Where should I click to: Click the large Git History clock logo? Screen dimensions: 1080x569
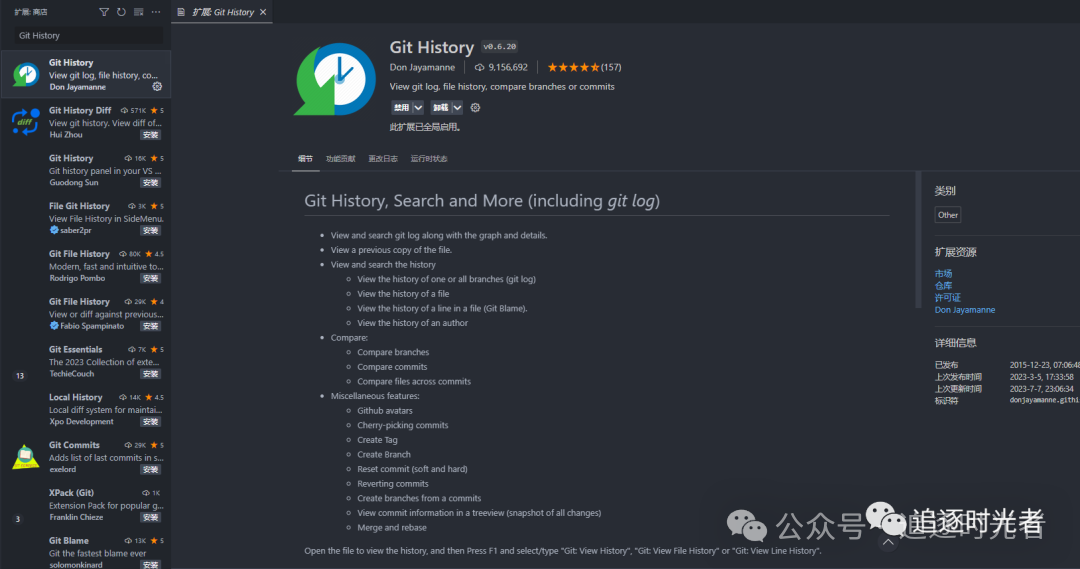click(335, 79)
